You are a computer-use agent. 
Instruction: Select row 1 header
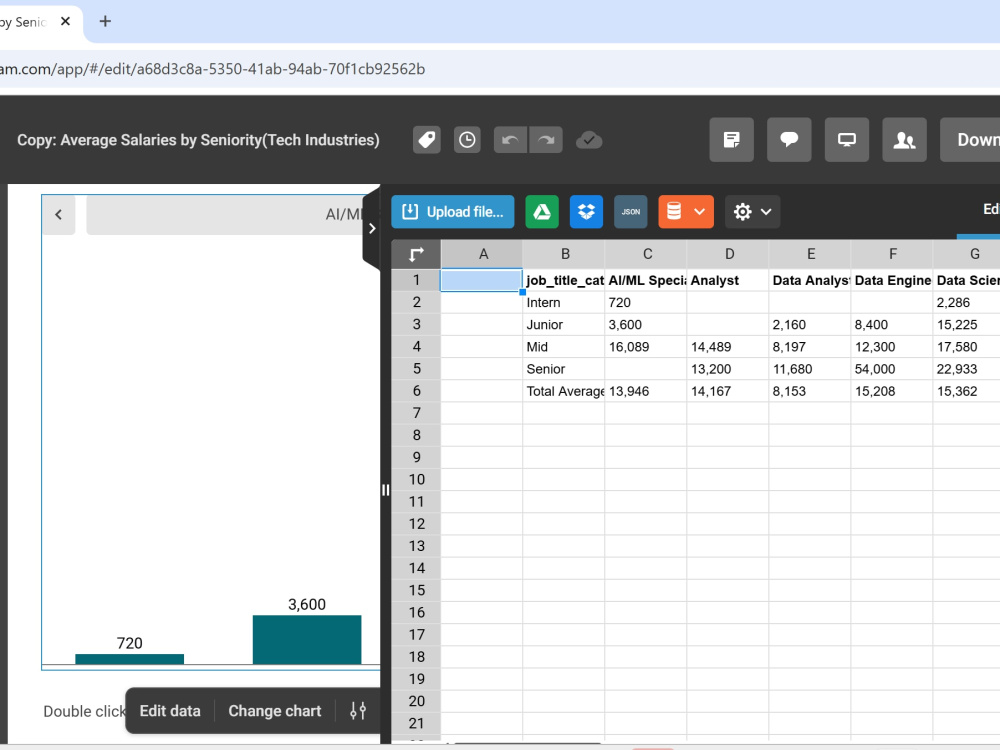416,280
